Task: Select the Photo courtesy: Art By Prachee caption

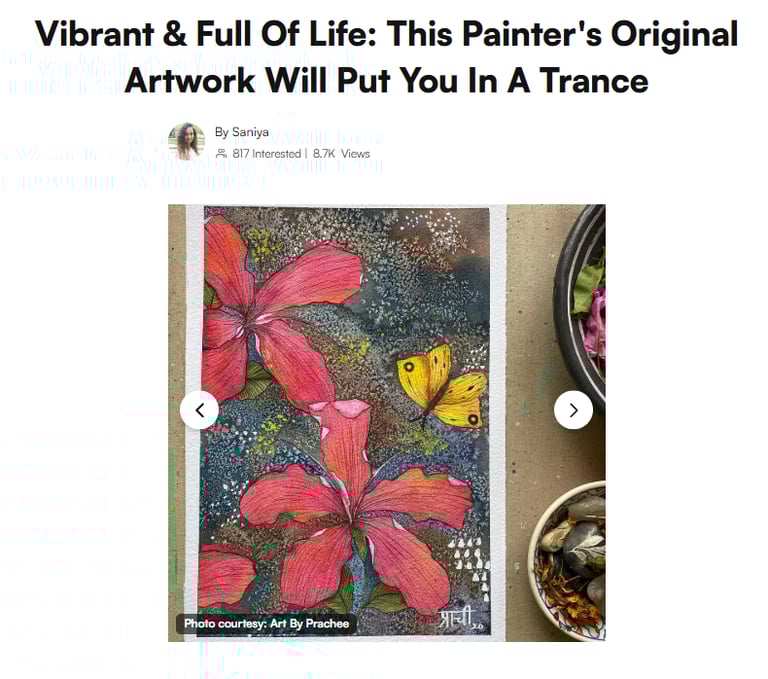Action: tap(266, 624)
